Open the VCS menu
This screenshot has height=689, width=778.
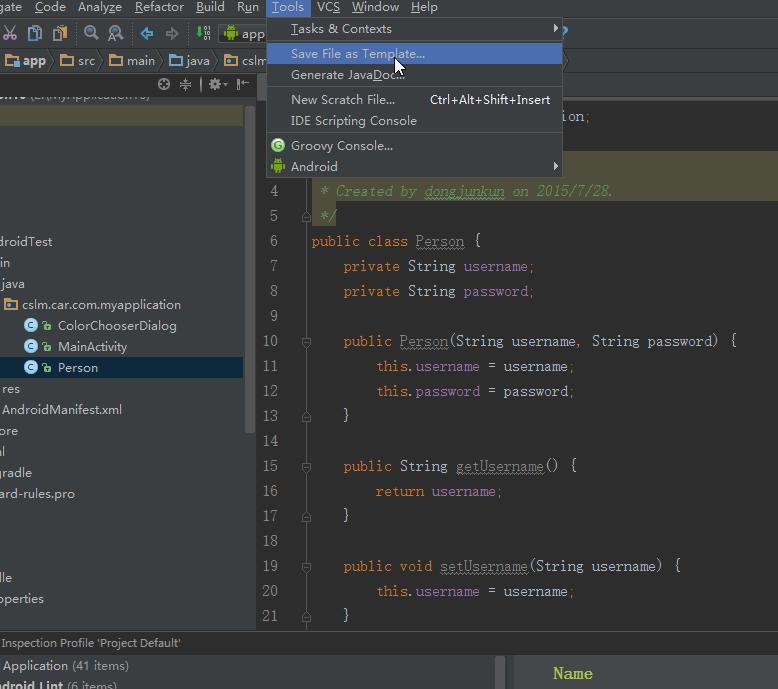[x=328, y=7]
